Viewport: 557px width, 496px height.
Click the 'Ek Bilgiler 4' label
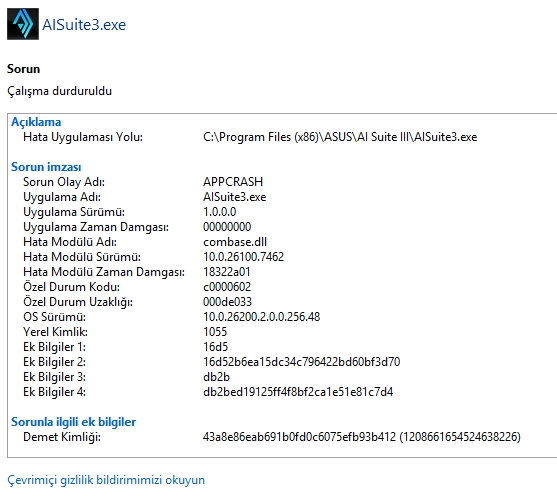point(54,392)
